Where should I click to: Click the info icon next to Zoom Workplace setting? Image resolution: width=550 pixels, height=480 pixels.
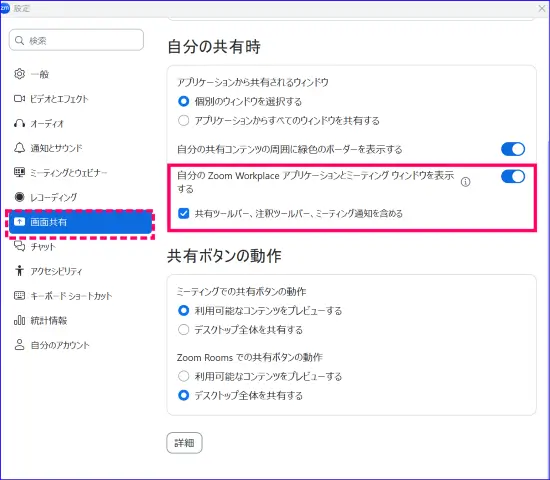pyautogui.click(x=465, y=182)
